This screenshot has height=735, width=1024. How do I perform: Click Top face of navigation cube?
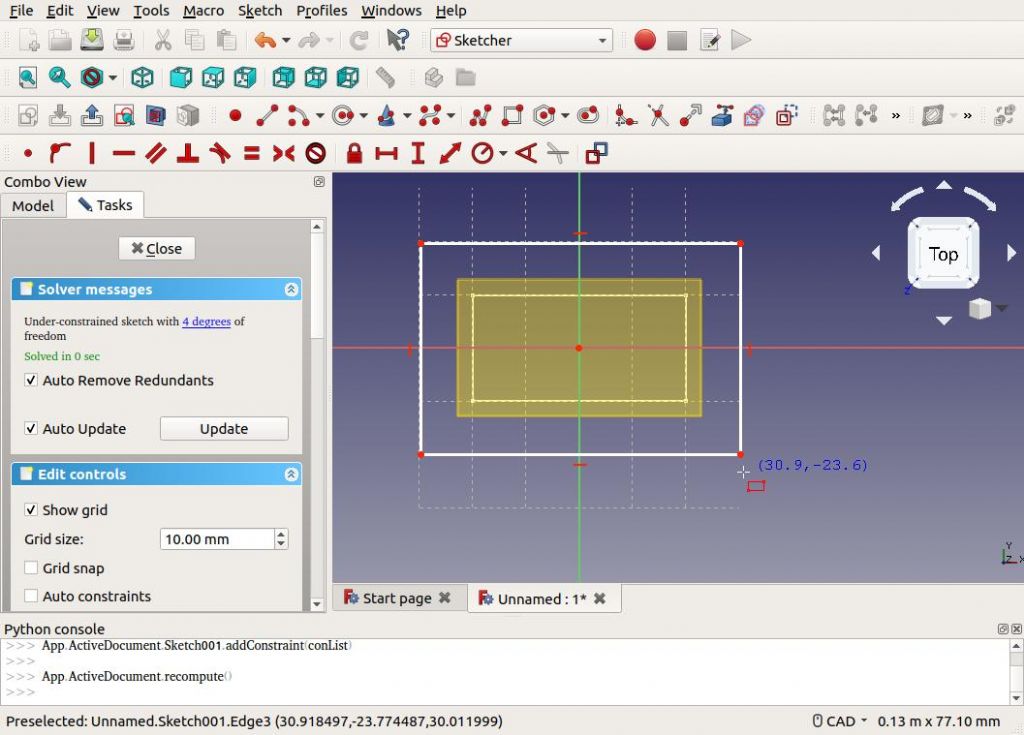tap(943, 254)
